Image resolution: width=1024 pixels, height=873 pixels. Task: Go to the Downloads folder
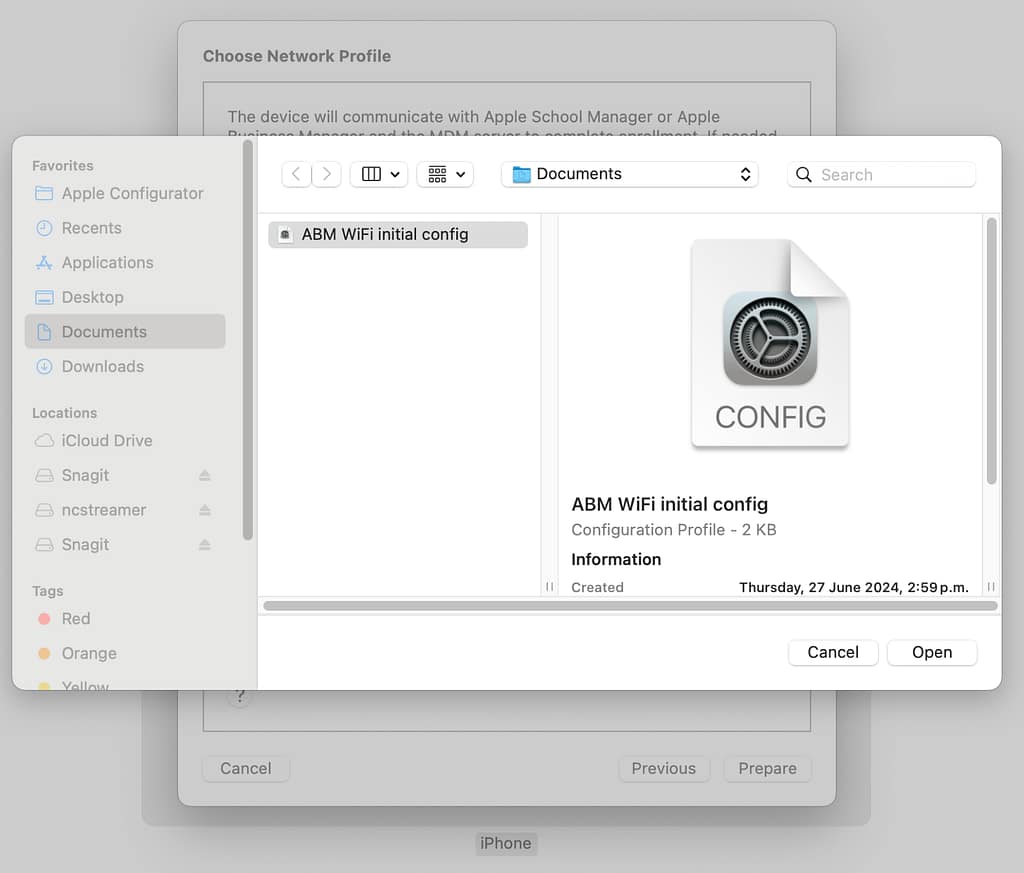tap(100, 367)
